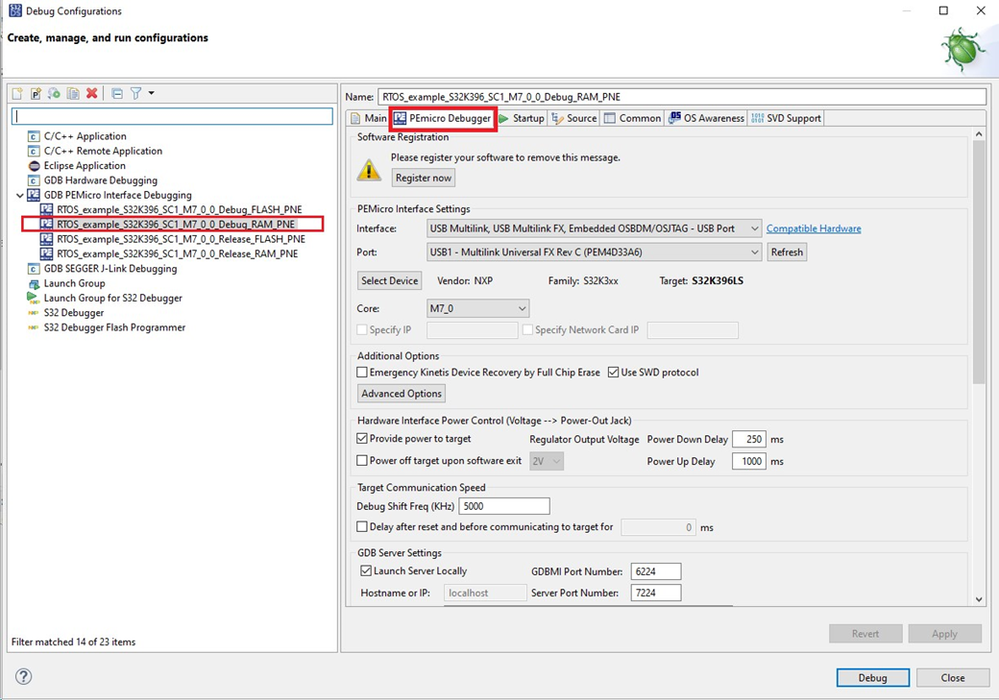Click Power Down Delay field
Image resolution: width=999 pixels, height=700 pixels.
[x=749, y=439]
